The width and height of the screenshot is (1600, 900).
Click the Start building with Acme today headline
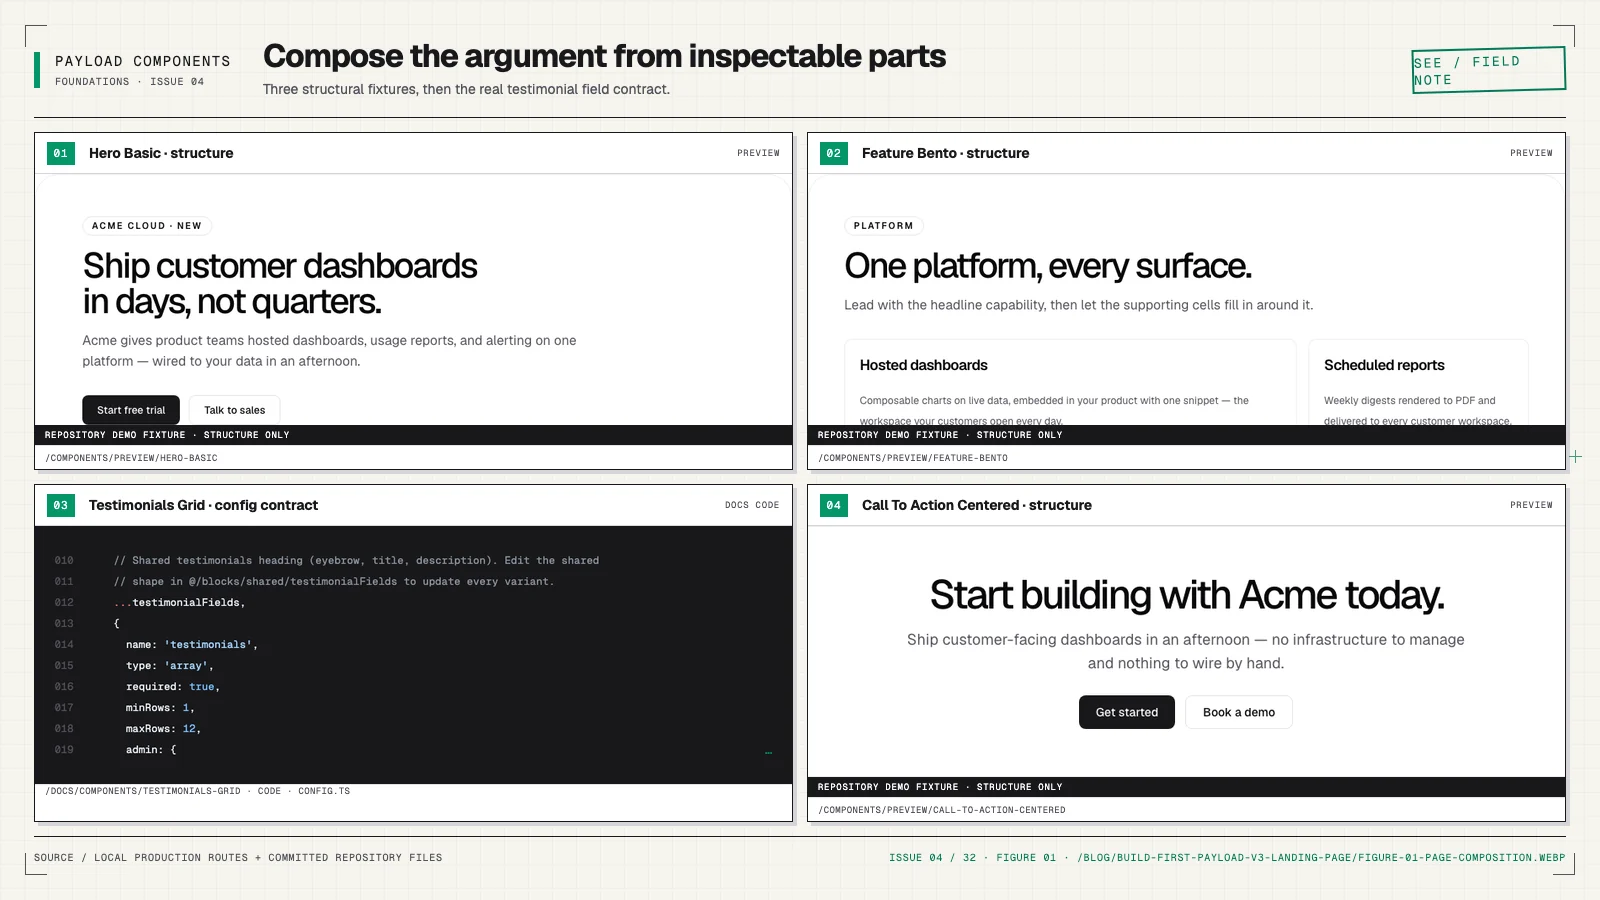click(x=1187, y=595)
